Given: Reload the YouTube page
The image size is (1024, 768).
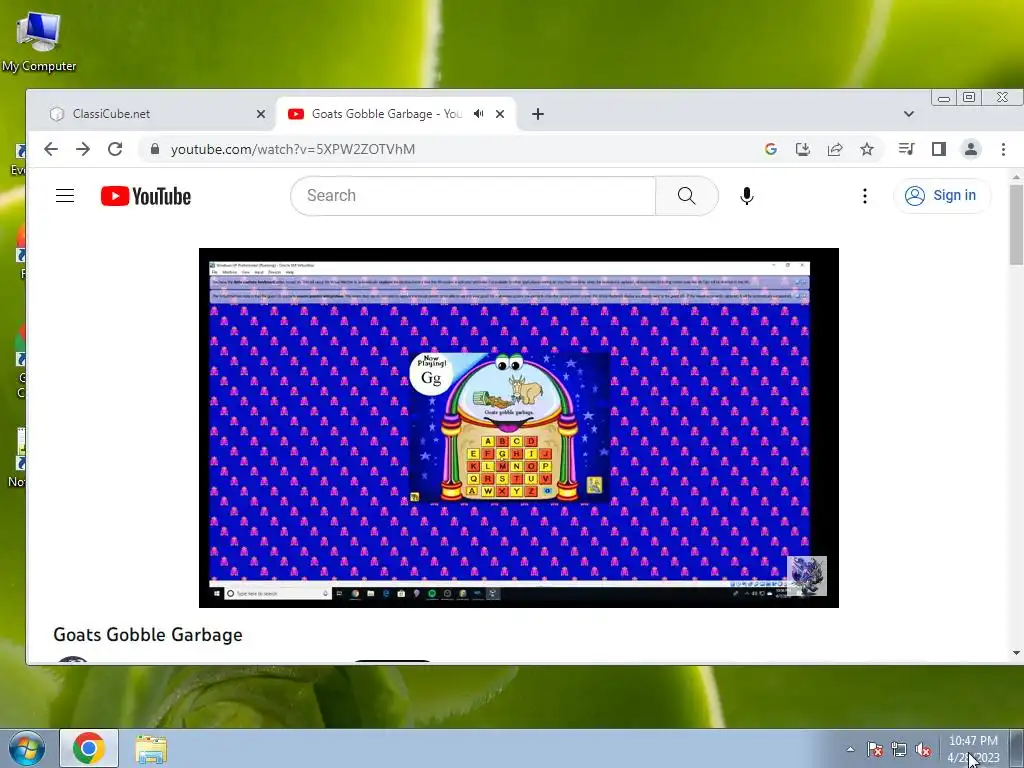Looking at the screenshot, I should coord(115,149).
